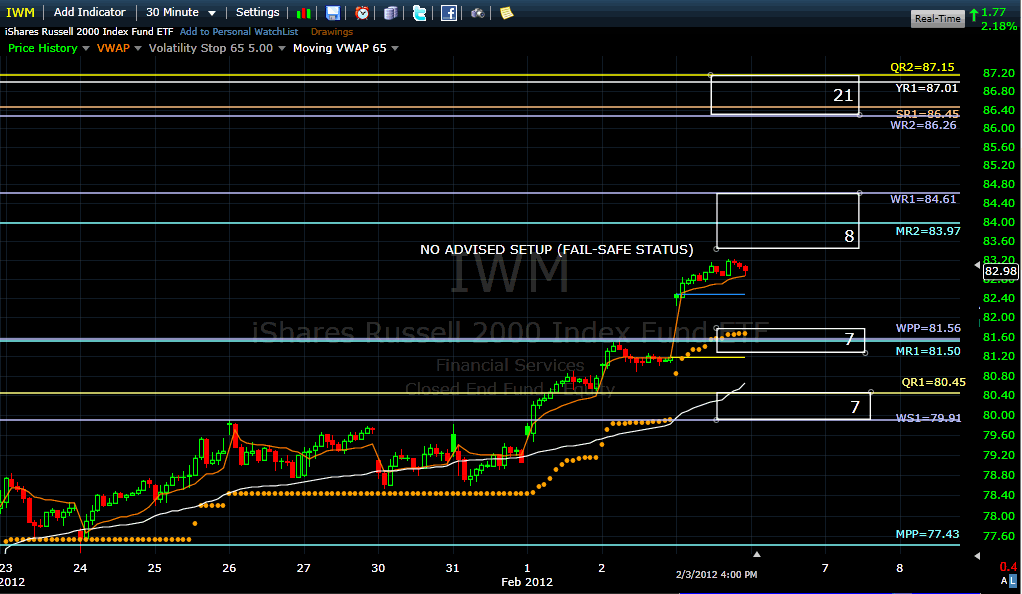The height and width of the screenshot is (594, 1022).
Task: Click the 2.18% percent change value
Action: coord(999,26)
